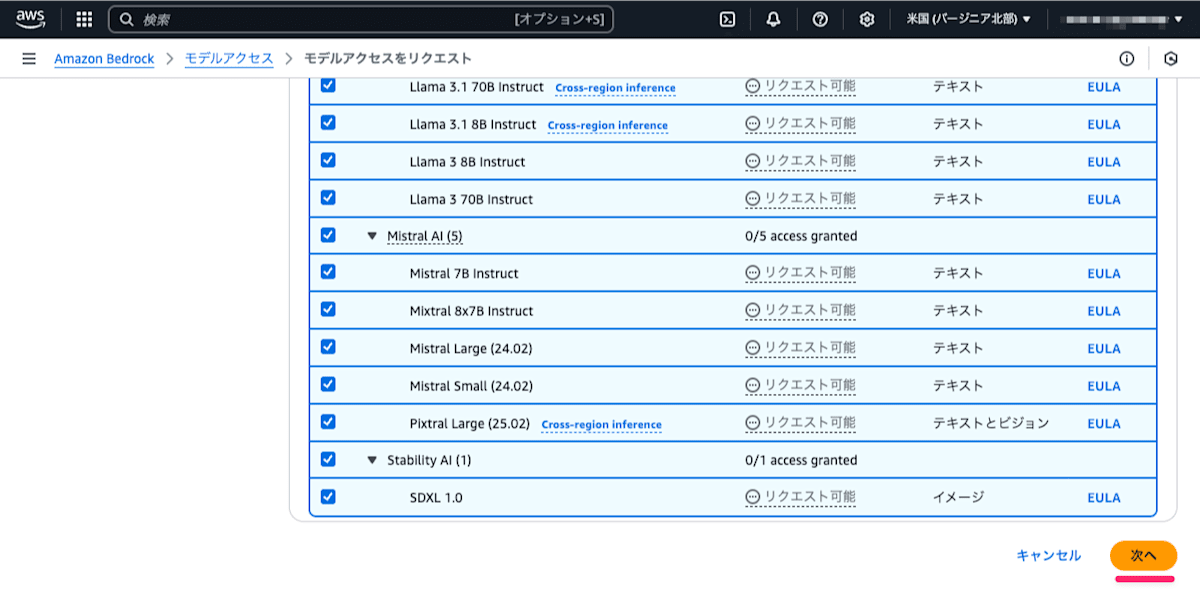1200x590 pixels.
Task: Click the Mistral Small (24.02) model name
Action: [x=471, y=386]
